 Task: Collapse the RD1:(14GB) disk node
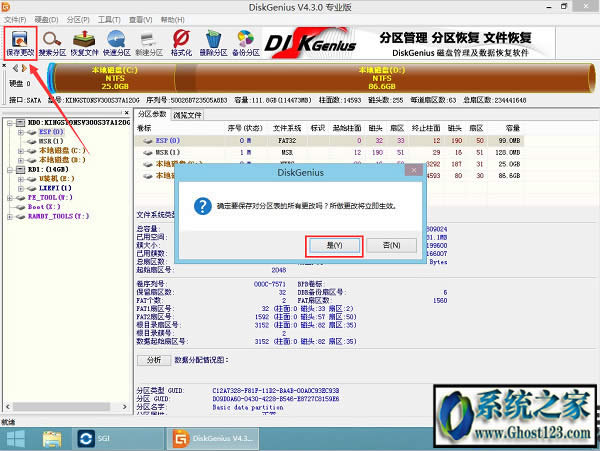pyautogui.click(x=8, y=170)
